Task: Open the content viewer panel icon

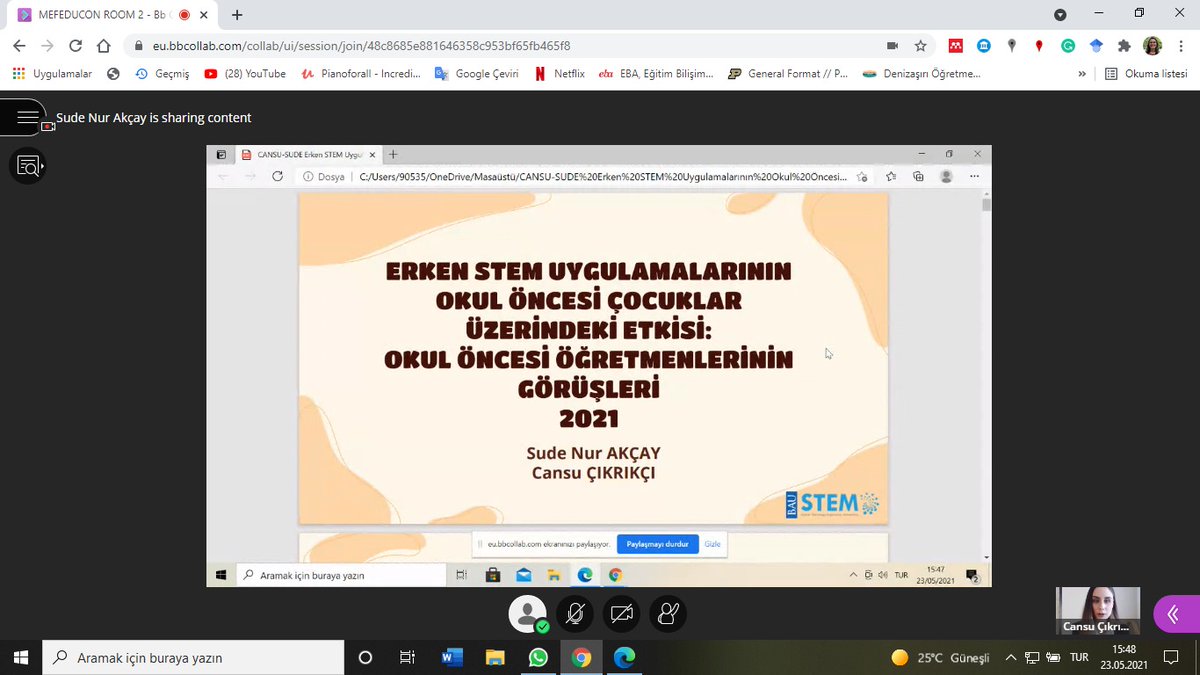Action: (27, 166)
